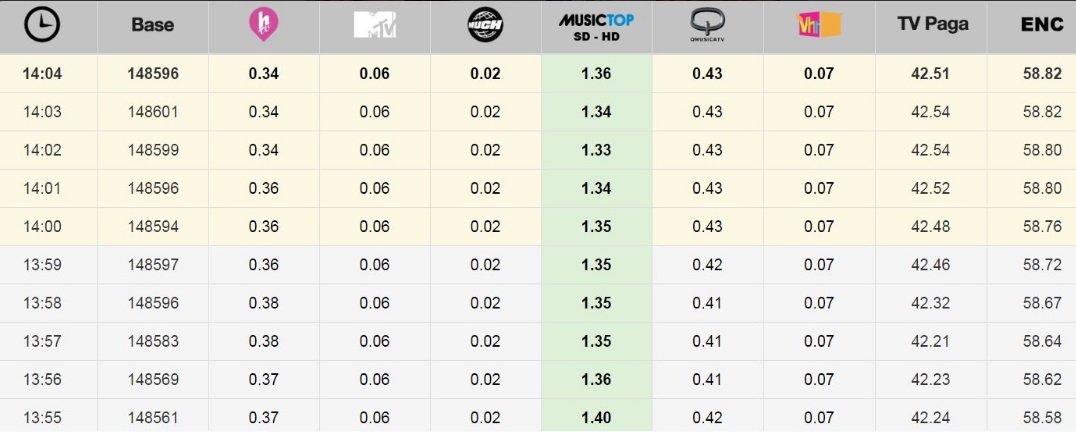Click the Base column header
The height and width of the screenshot is (432, 1076).
[x=153, y=26]
